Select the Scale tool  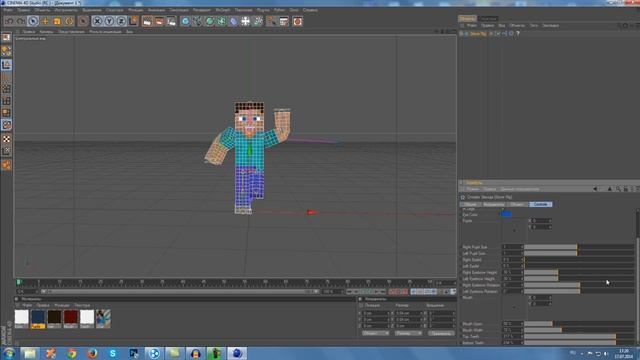(x=57, y=21)
